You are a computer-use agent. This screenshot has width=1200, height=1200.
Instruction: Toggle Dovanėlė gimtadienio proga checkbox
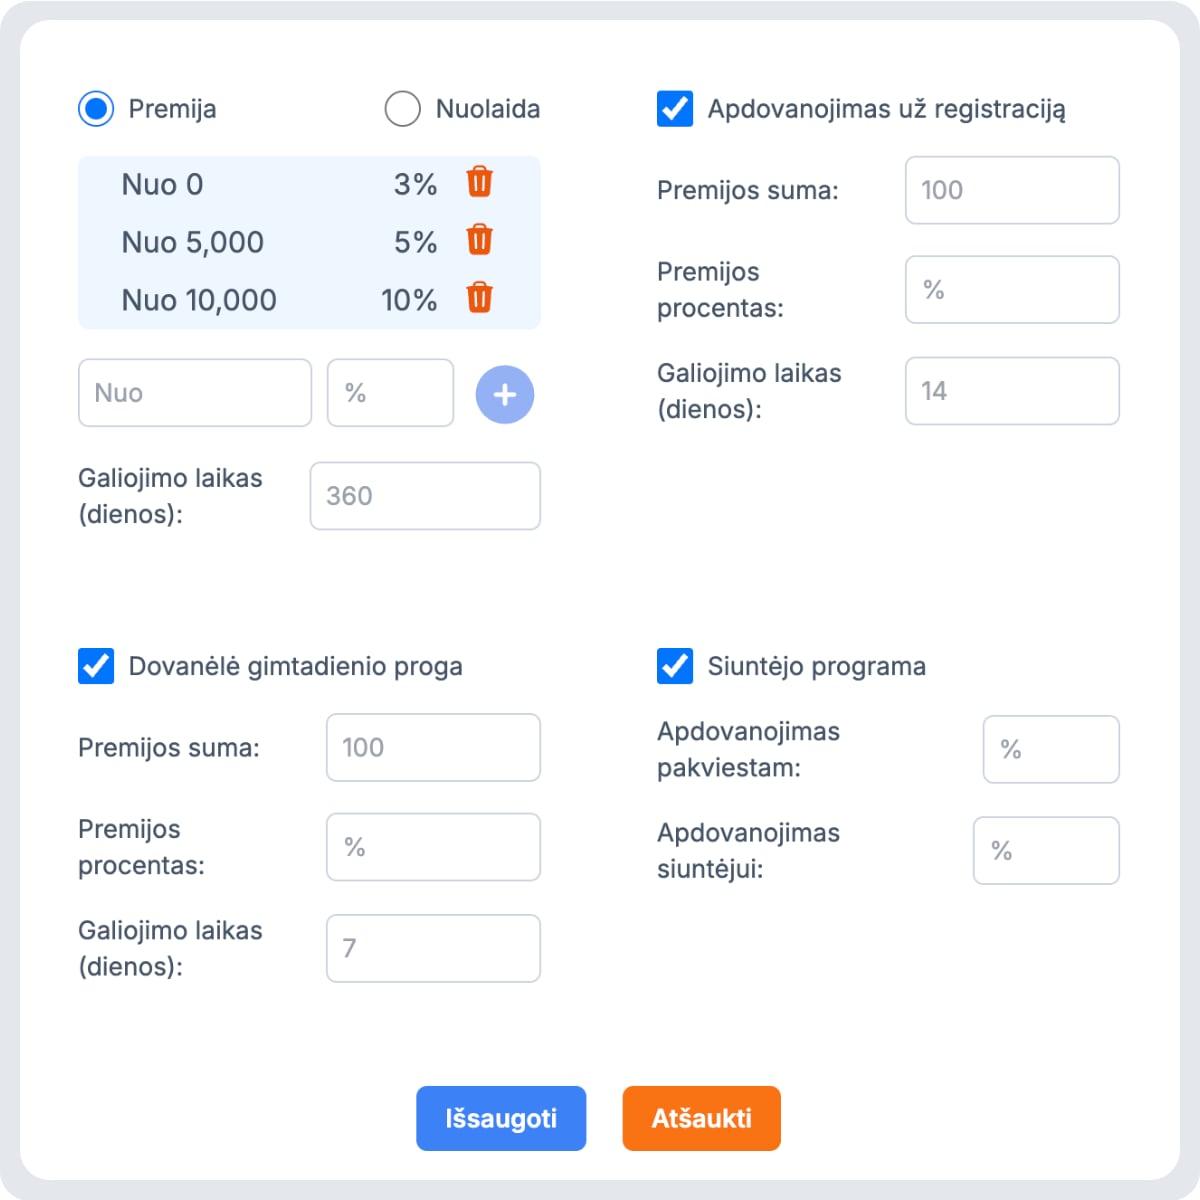(x=96, y=666)
